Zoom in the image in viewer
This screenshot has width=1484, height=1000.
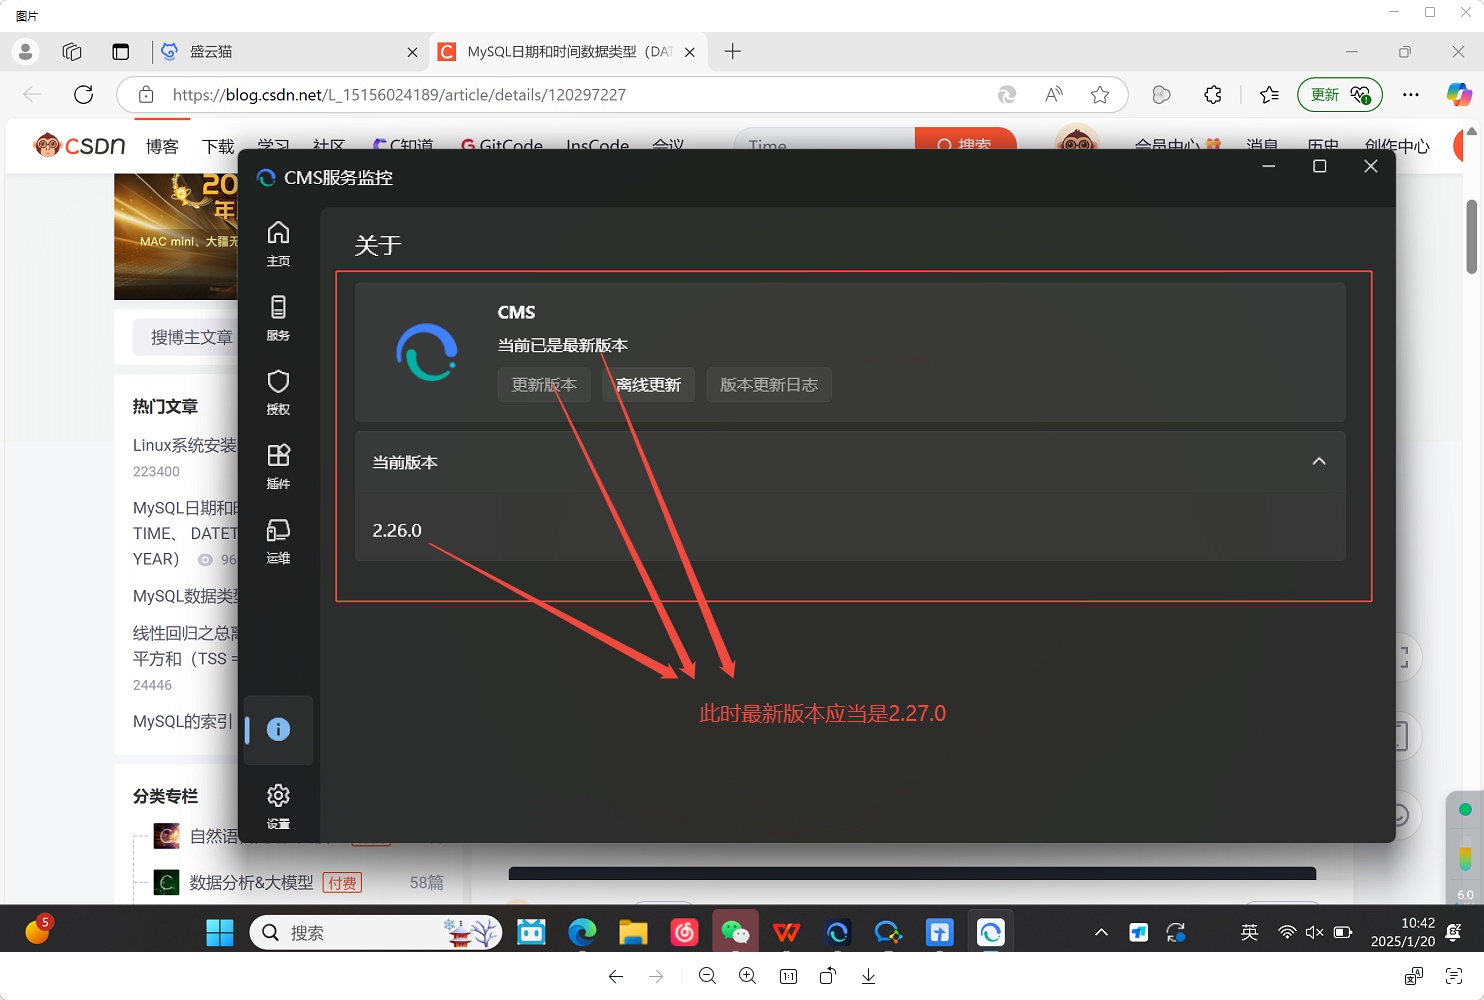point(747,976)
